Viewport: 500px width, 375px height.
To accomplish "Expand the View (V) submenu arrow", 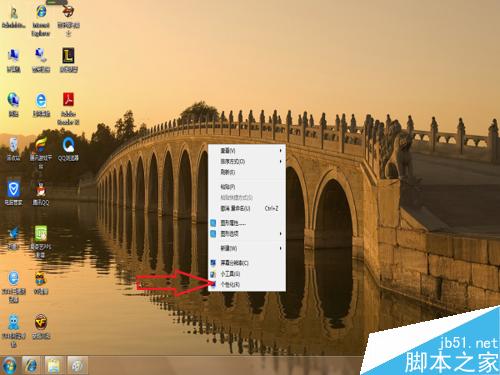I will [x=280, y=151].
